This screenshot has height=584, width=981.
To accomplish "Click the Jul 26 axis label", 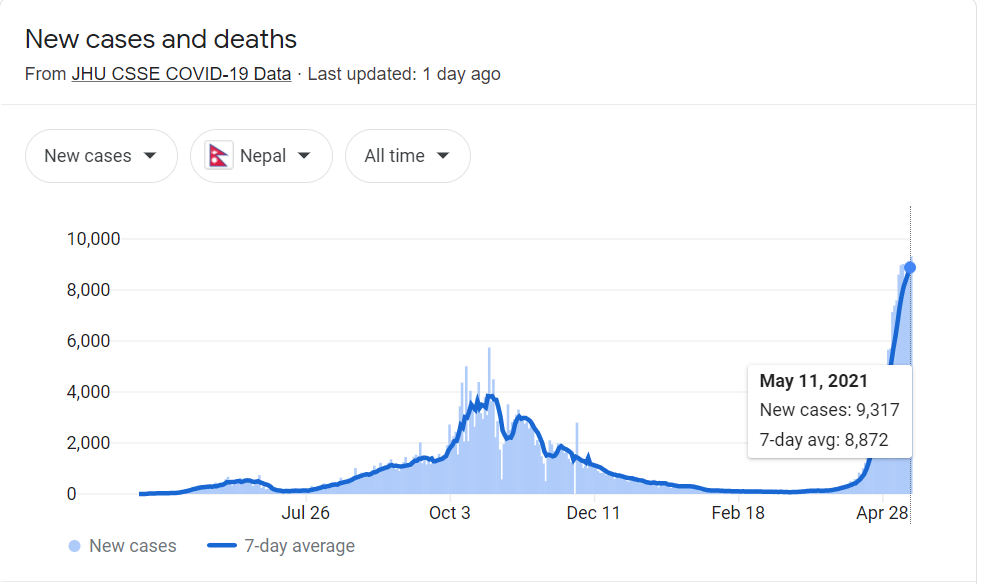I will [x=306, y=513].
